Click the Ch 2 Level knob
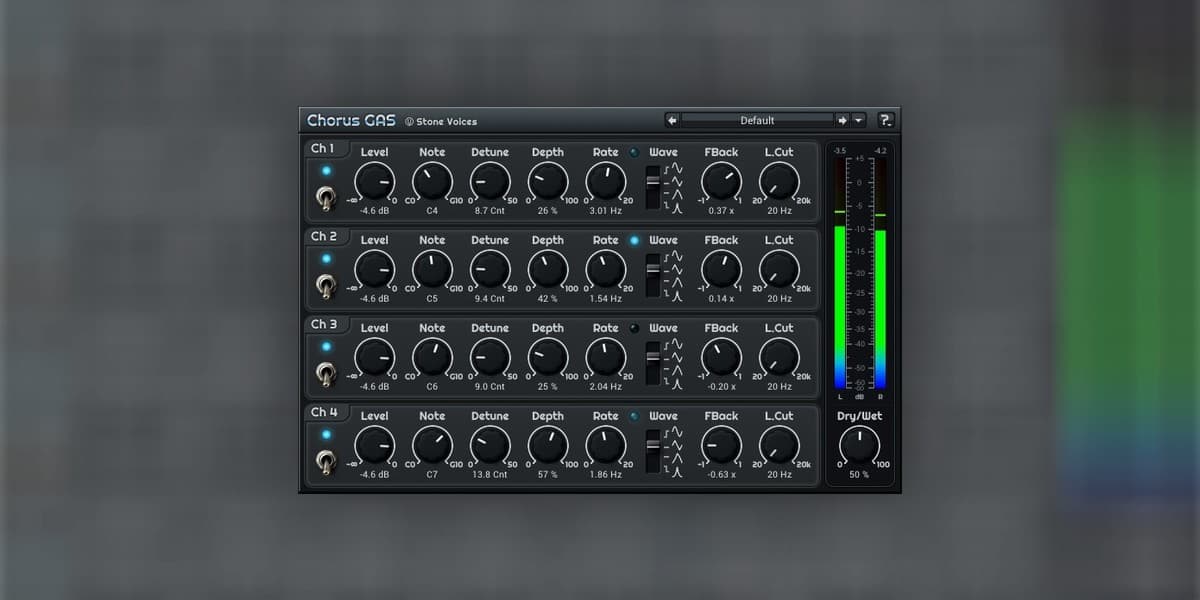The width and height of the screenshot is (1200, 600). pyautogui.click(x=374, y=270)
